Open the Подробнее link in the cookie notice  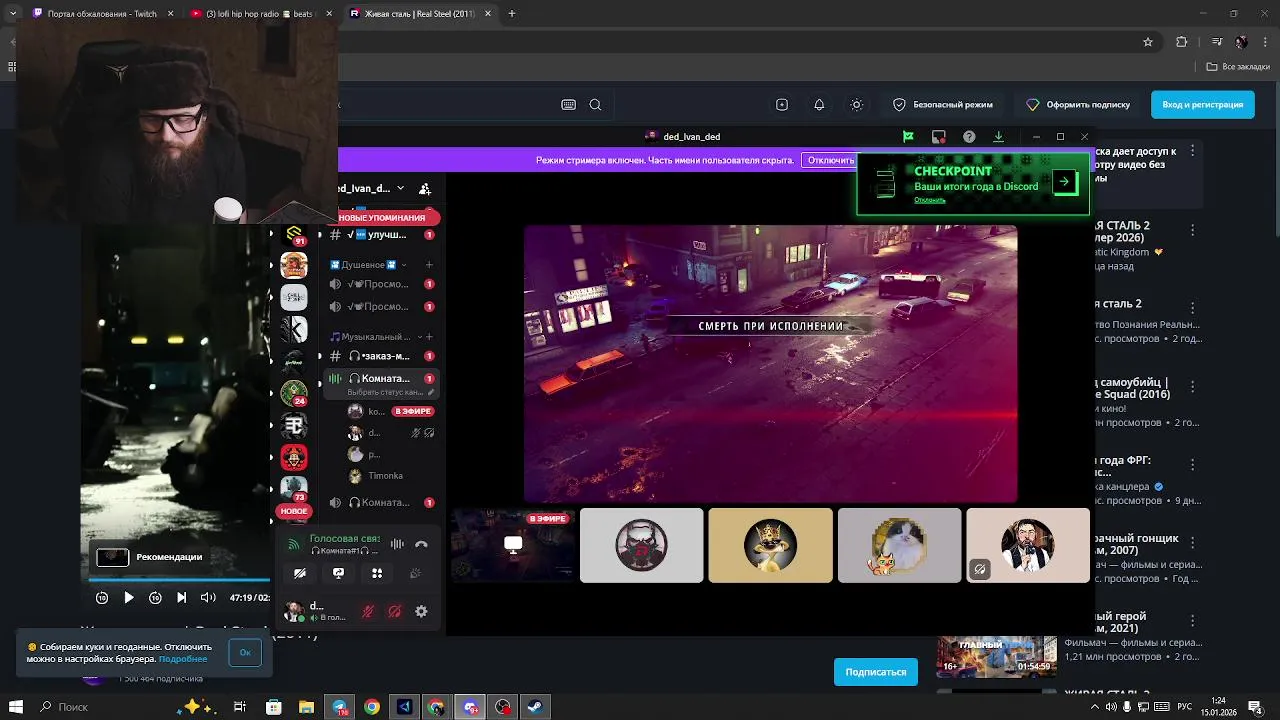pyautogui.click(x=183, y=659)
